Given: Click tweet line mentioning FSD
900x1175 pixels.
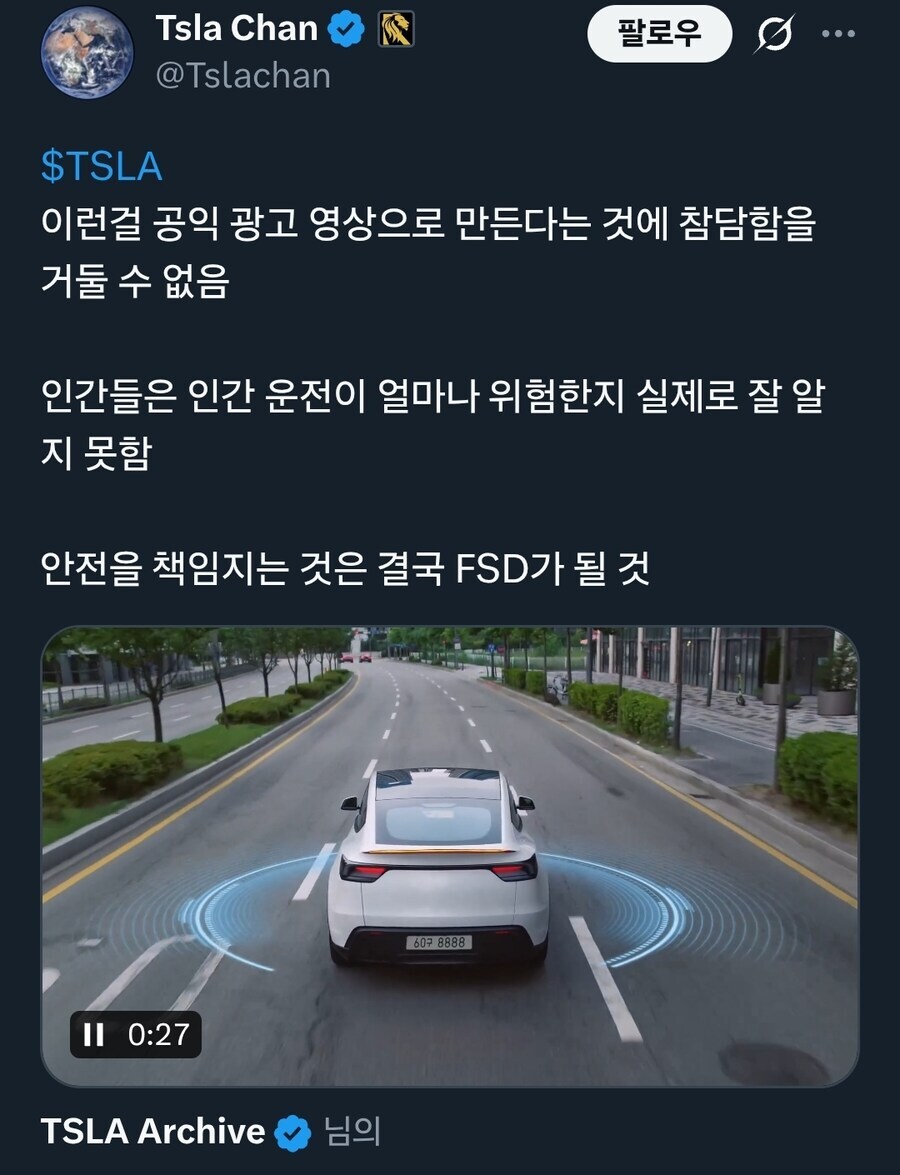Looking at the screenshot, I should [345, 568].
